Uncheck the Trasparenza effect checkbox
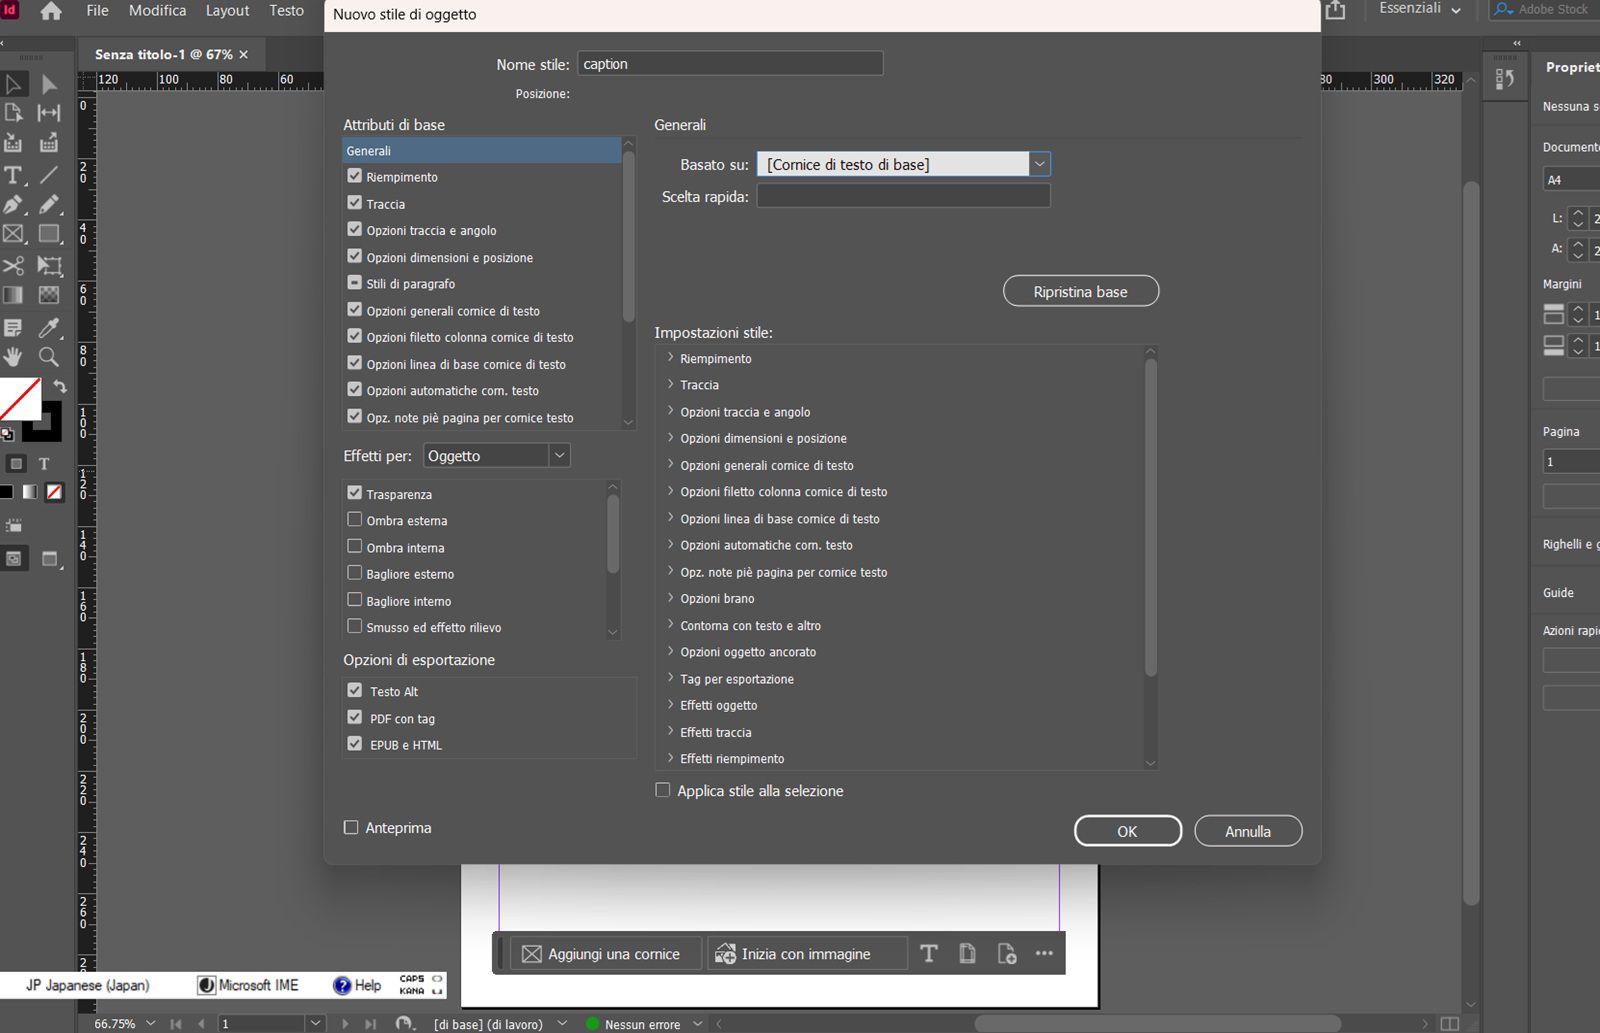1600x1033 pixels. (x=354, y=493)
